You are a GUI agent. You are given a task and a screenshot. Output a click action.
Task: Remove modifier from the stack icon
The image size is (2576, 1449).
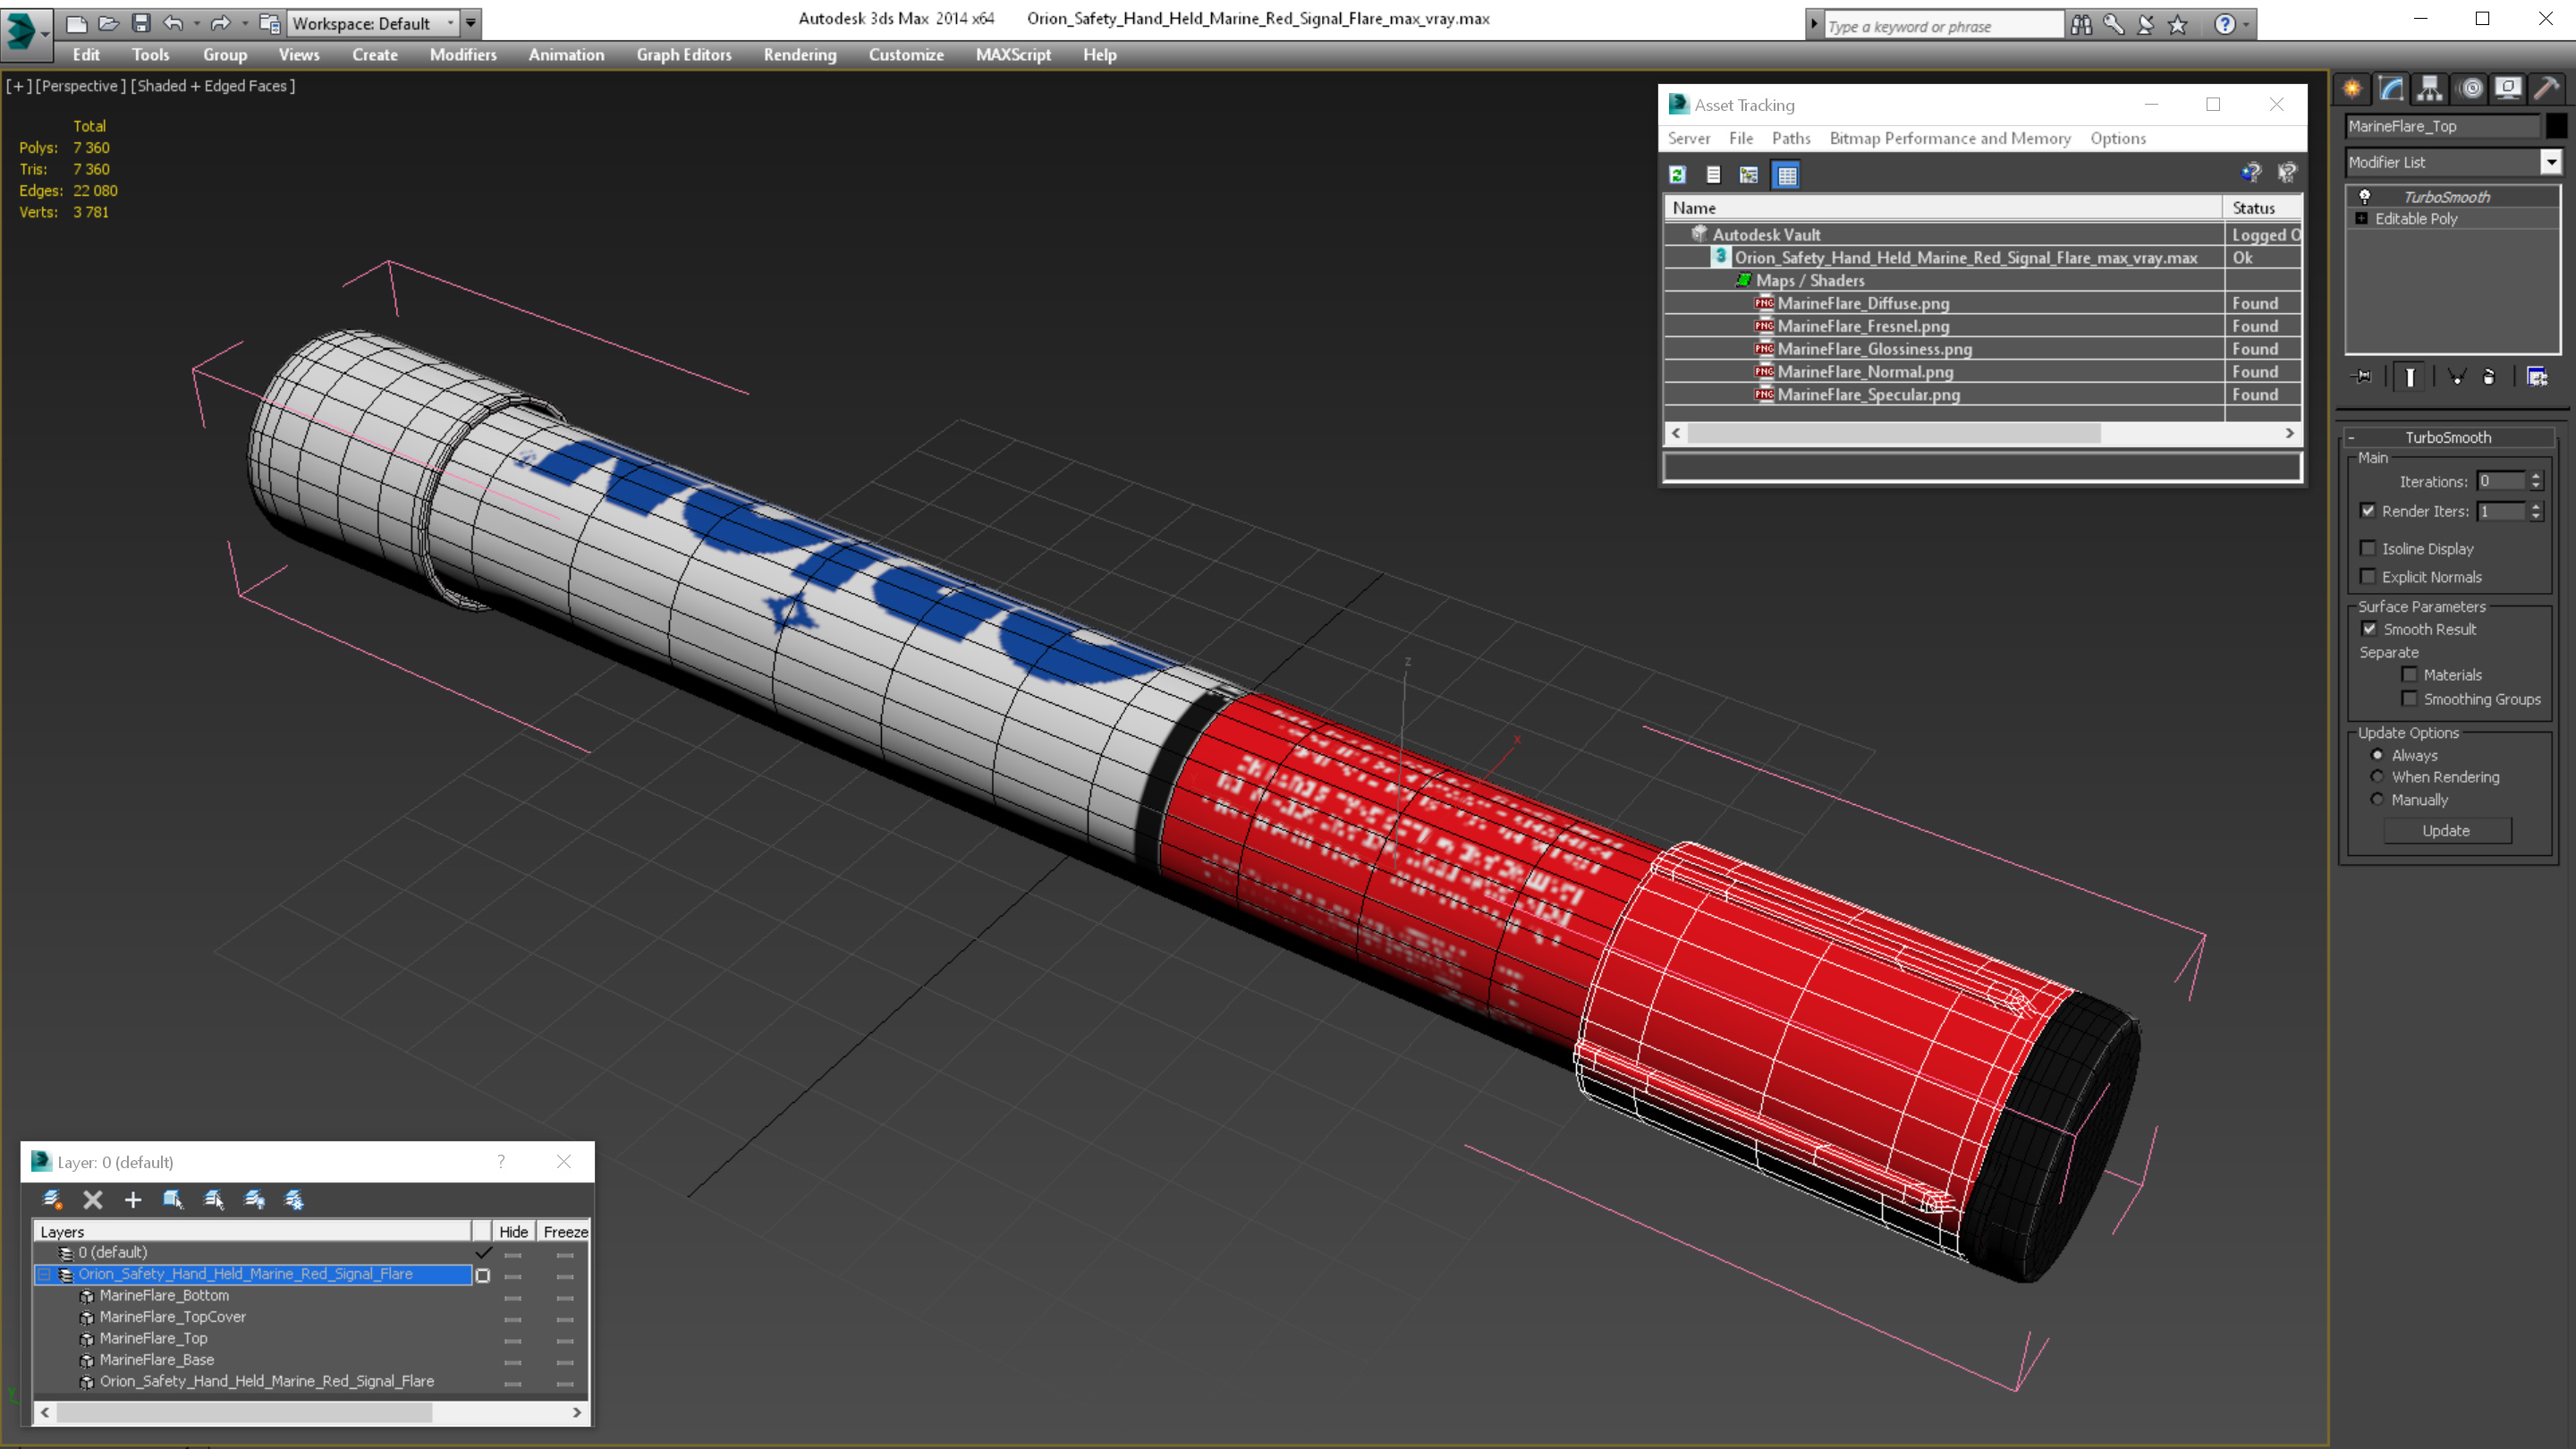pos(2489,377)
